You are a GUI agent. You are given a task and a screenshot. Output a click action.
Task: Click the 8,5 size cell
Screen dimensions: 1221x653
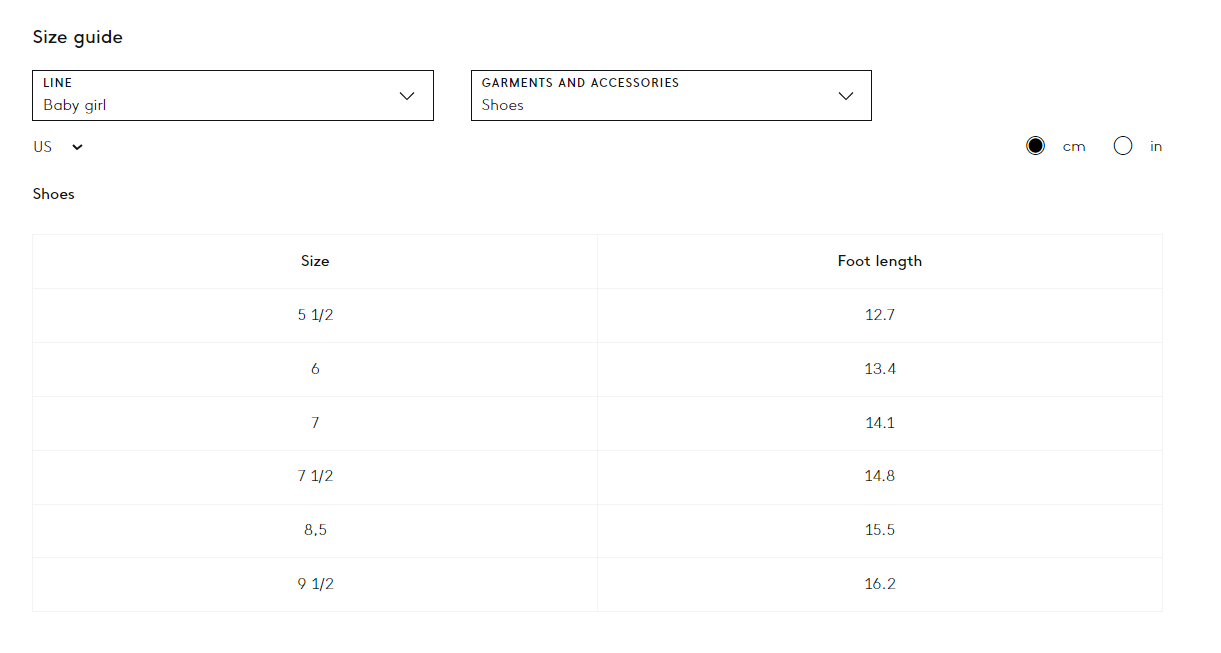tap(315, 530)
